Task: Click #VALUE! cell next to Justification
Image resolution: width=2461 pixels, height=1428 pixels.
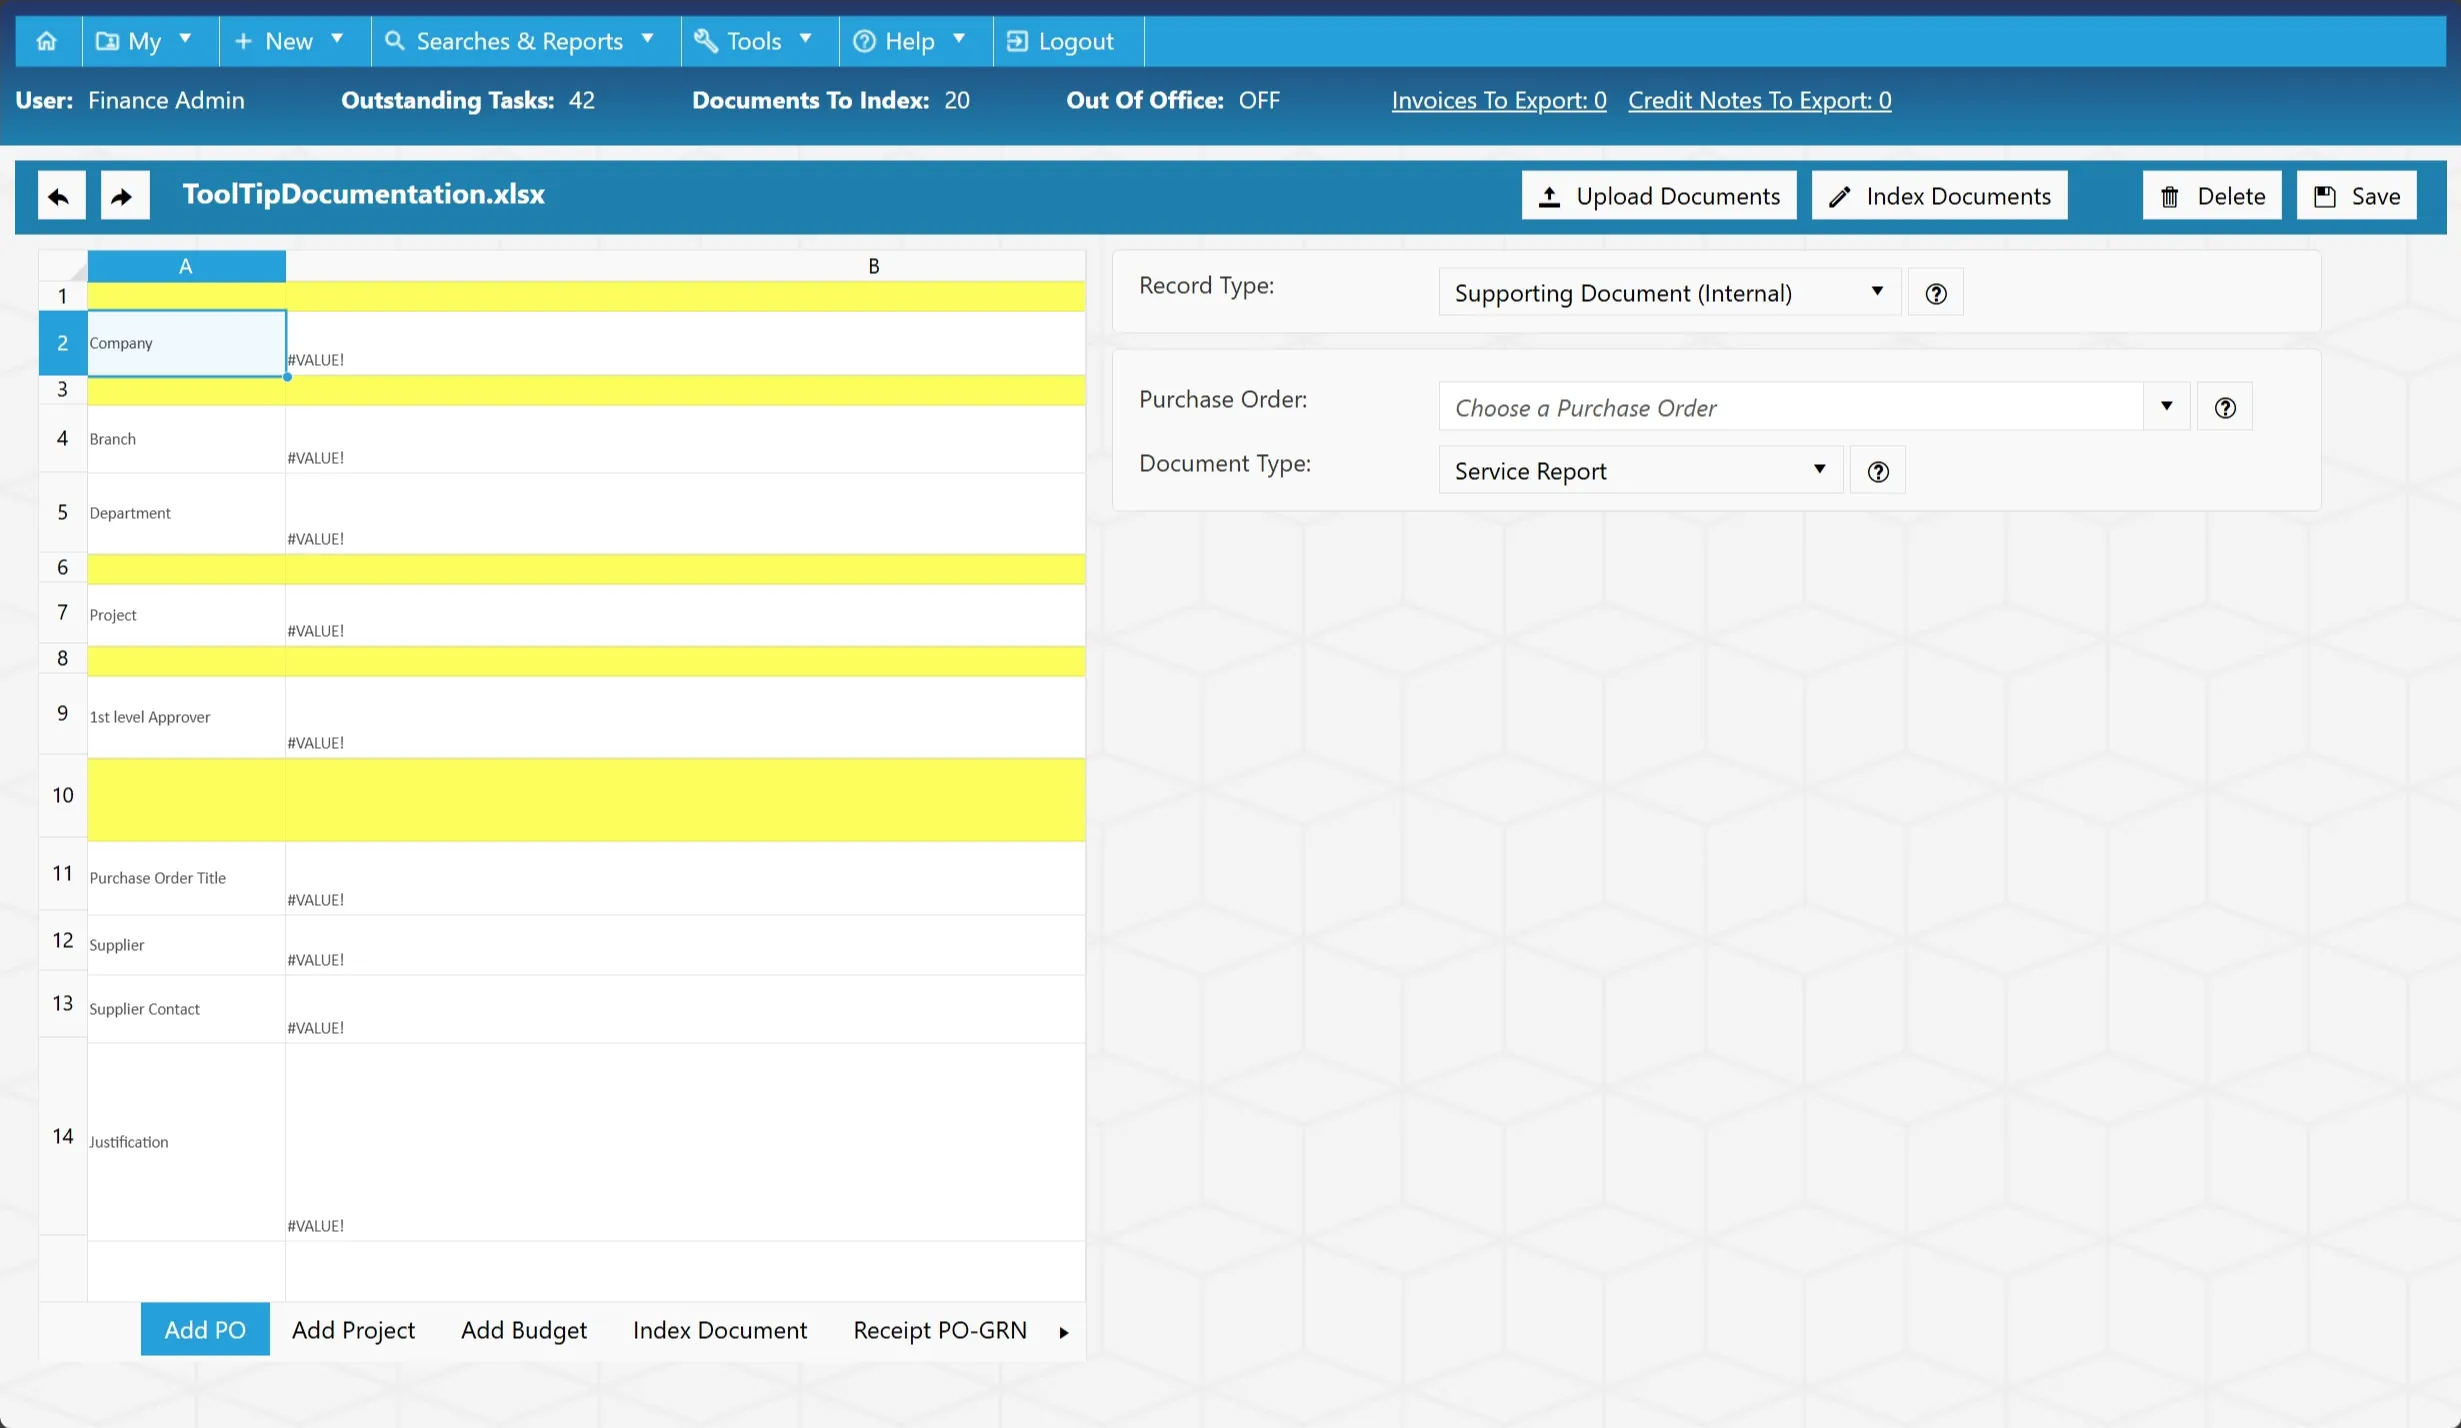Action: click(x=685, y=1142)
